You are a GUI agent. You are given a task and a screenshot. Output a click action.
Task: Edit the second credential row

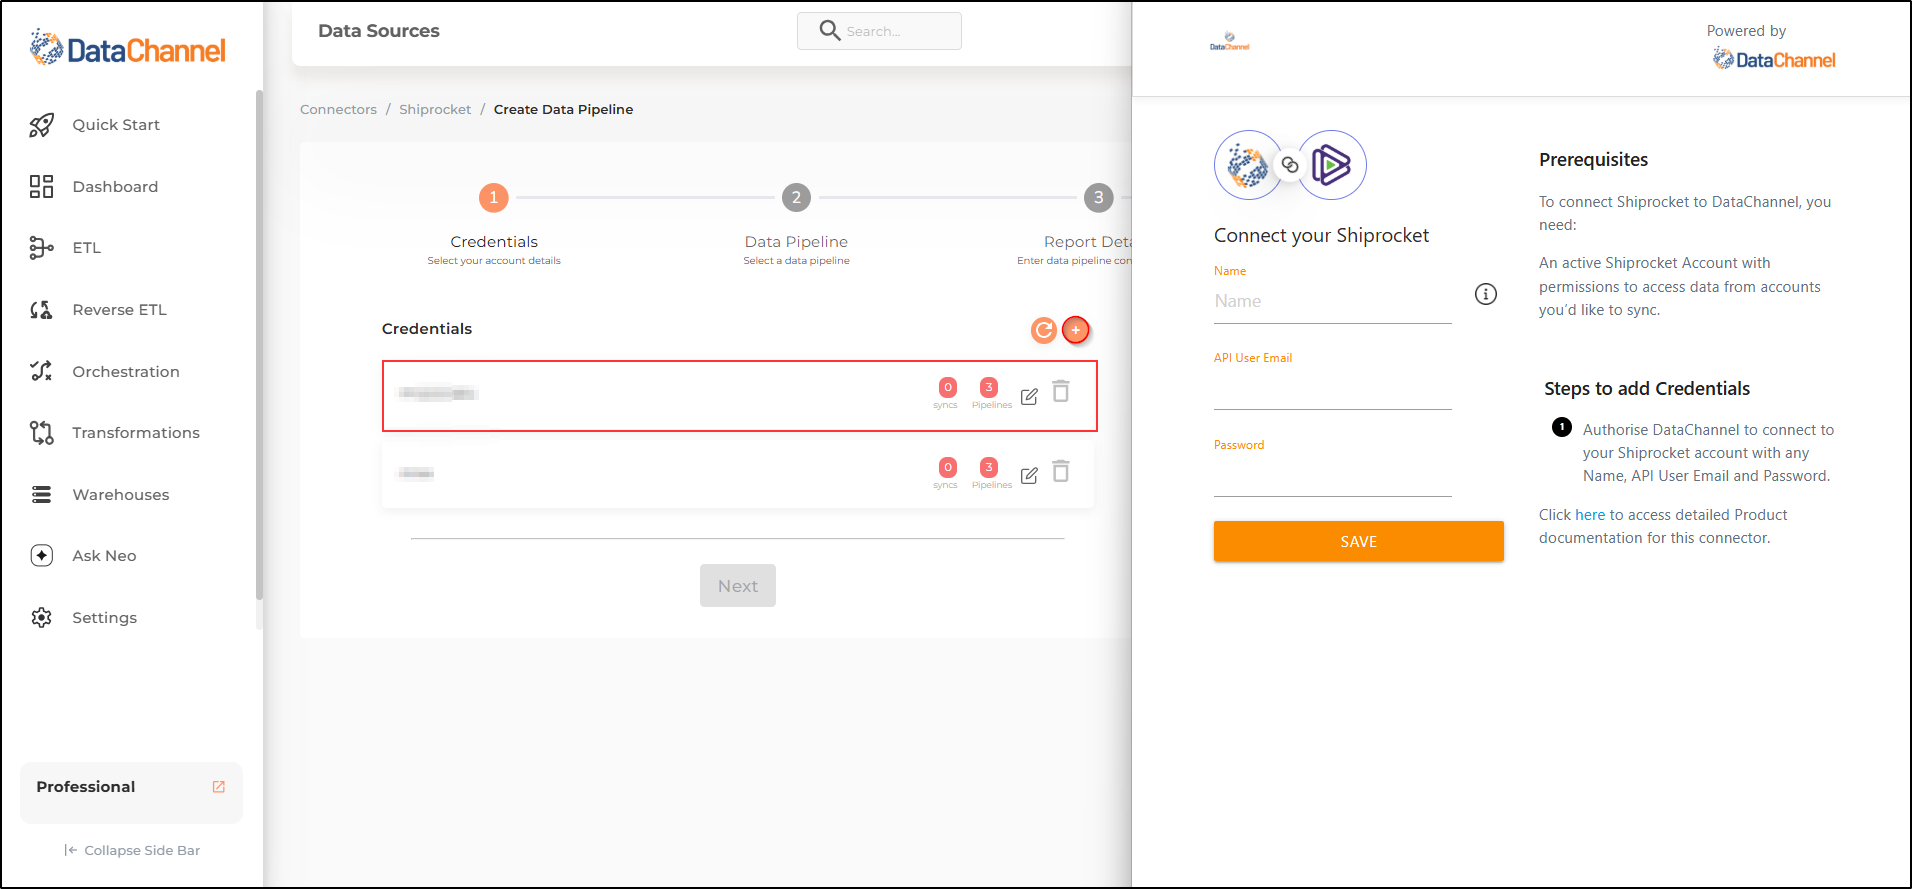(x=1029, y=476)
